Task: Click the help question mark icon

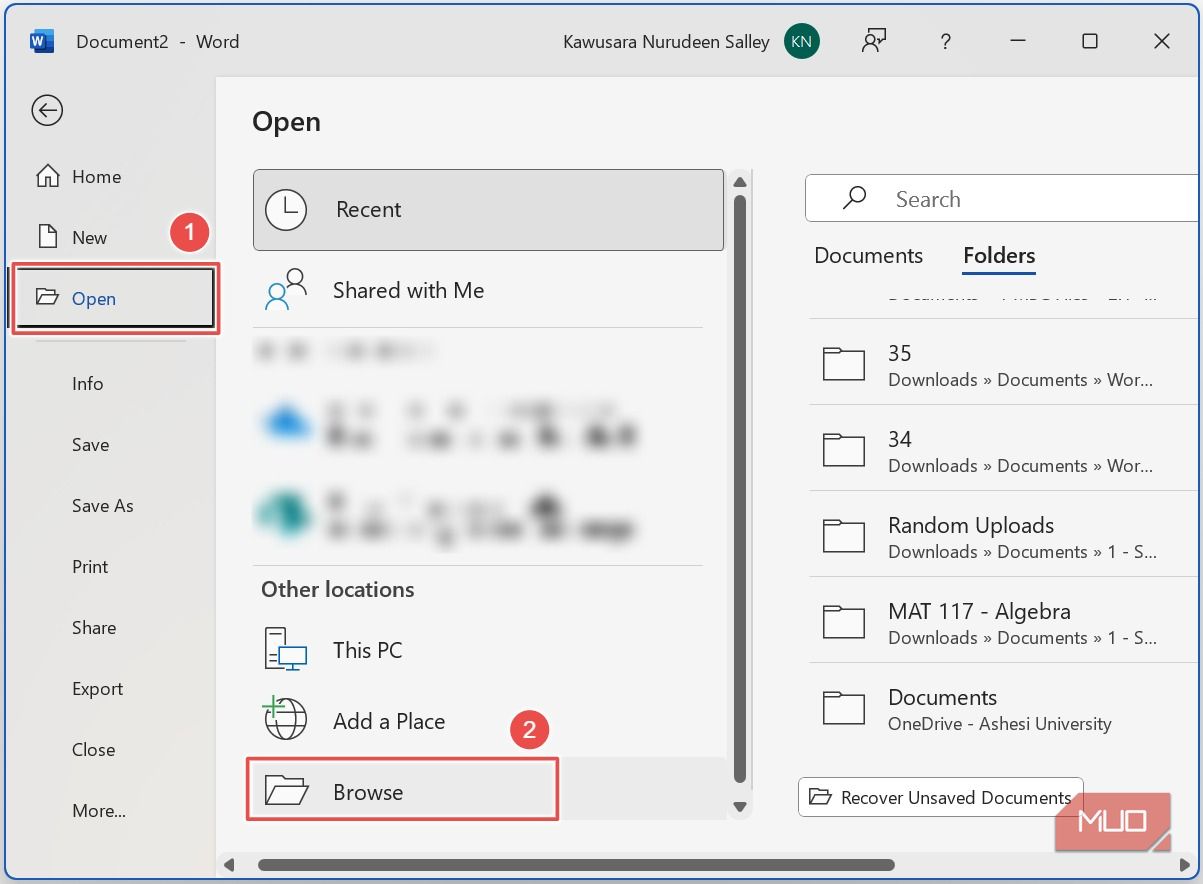Action: pos(945,42)
